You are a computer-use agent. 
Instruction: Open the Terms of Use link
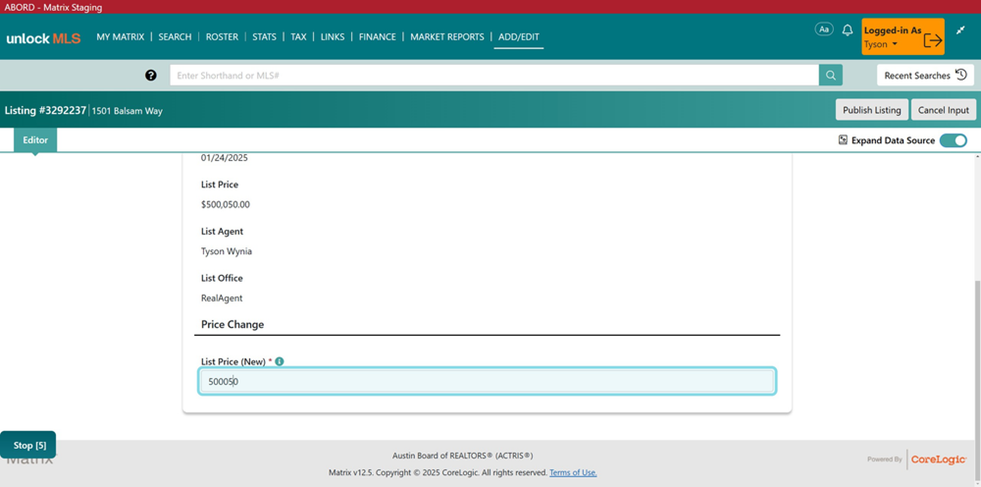(573, 473)
